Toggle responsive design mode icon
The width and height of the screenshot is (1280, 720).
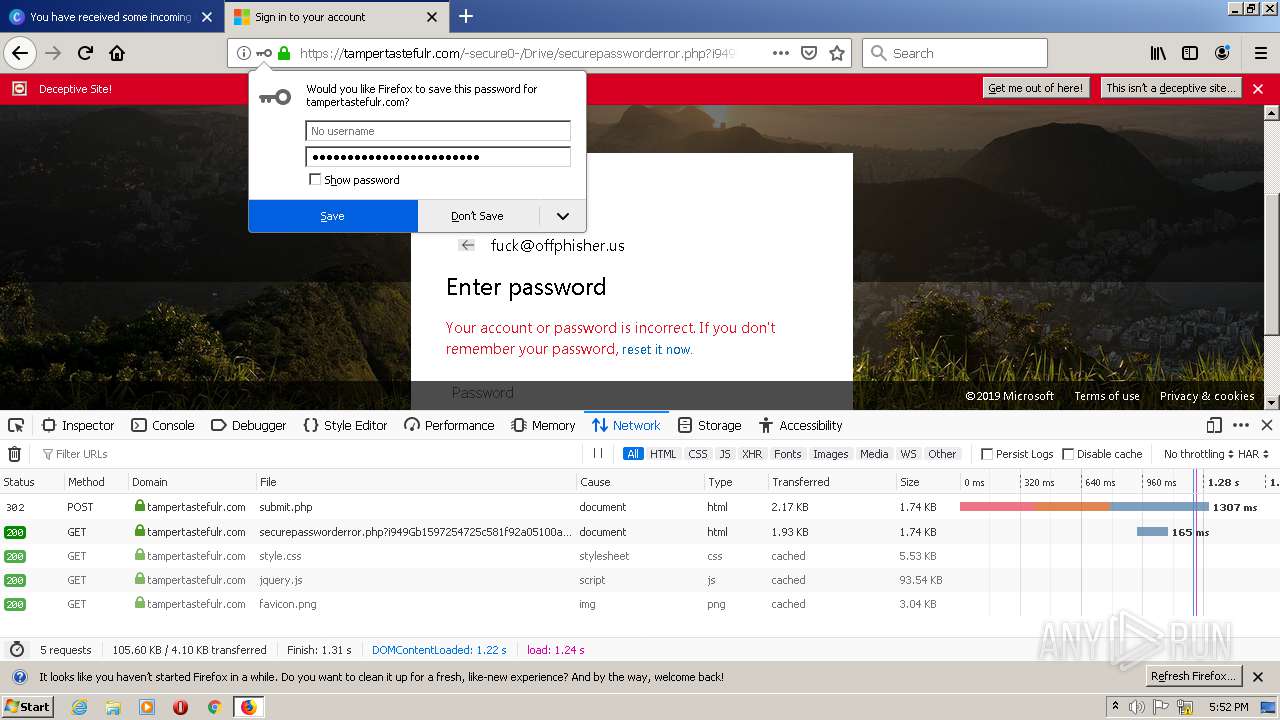(x=1214, y=425)
